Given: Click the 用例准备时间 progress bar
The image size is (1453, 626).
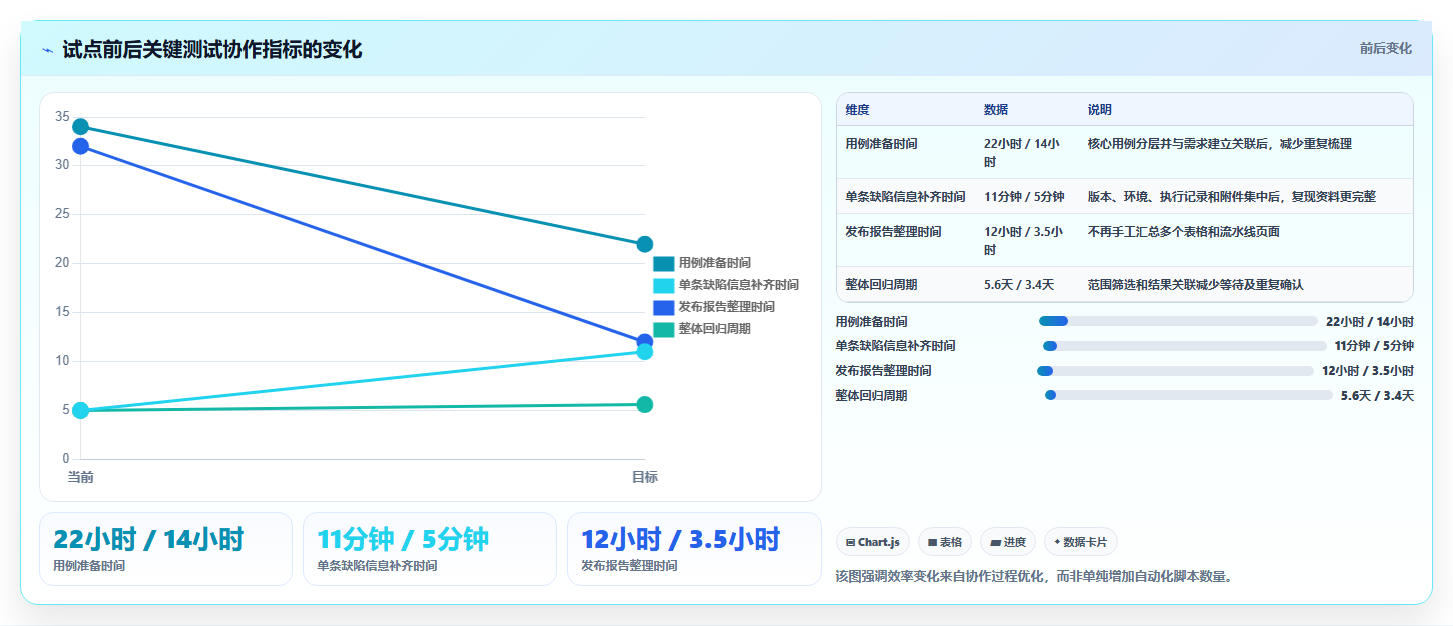Looking at the screenshot, I should tap(1178, 321).
